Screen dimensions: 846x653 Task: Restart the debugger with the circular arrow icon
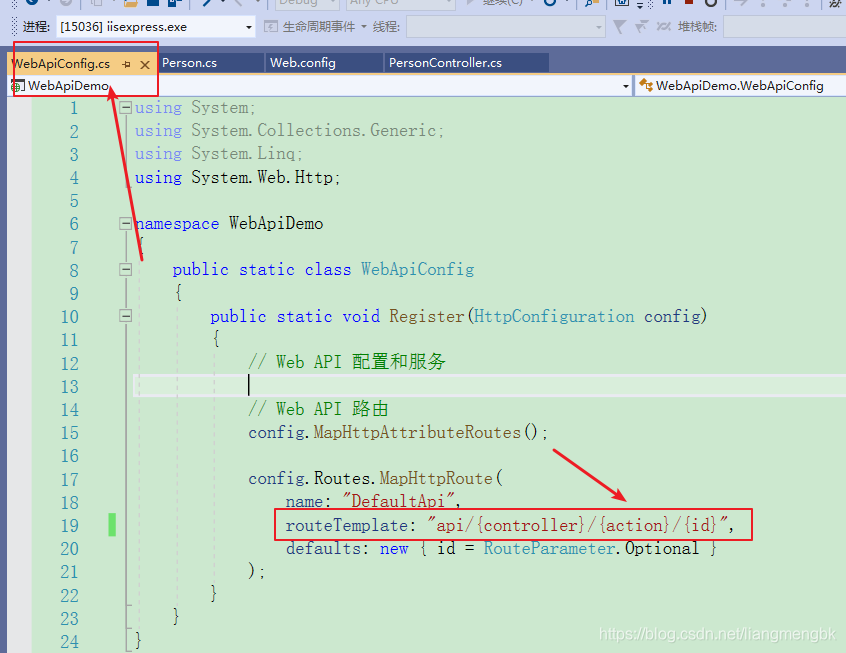coord(709,5)
